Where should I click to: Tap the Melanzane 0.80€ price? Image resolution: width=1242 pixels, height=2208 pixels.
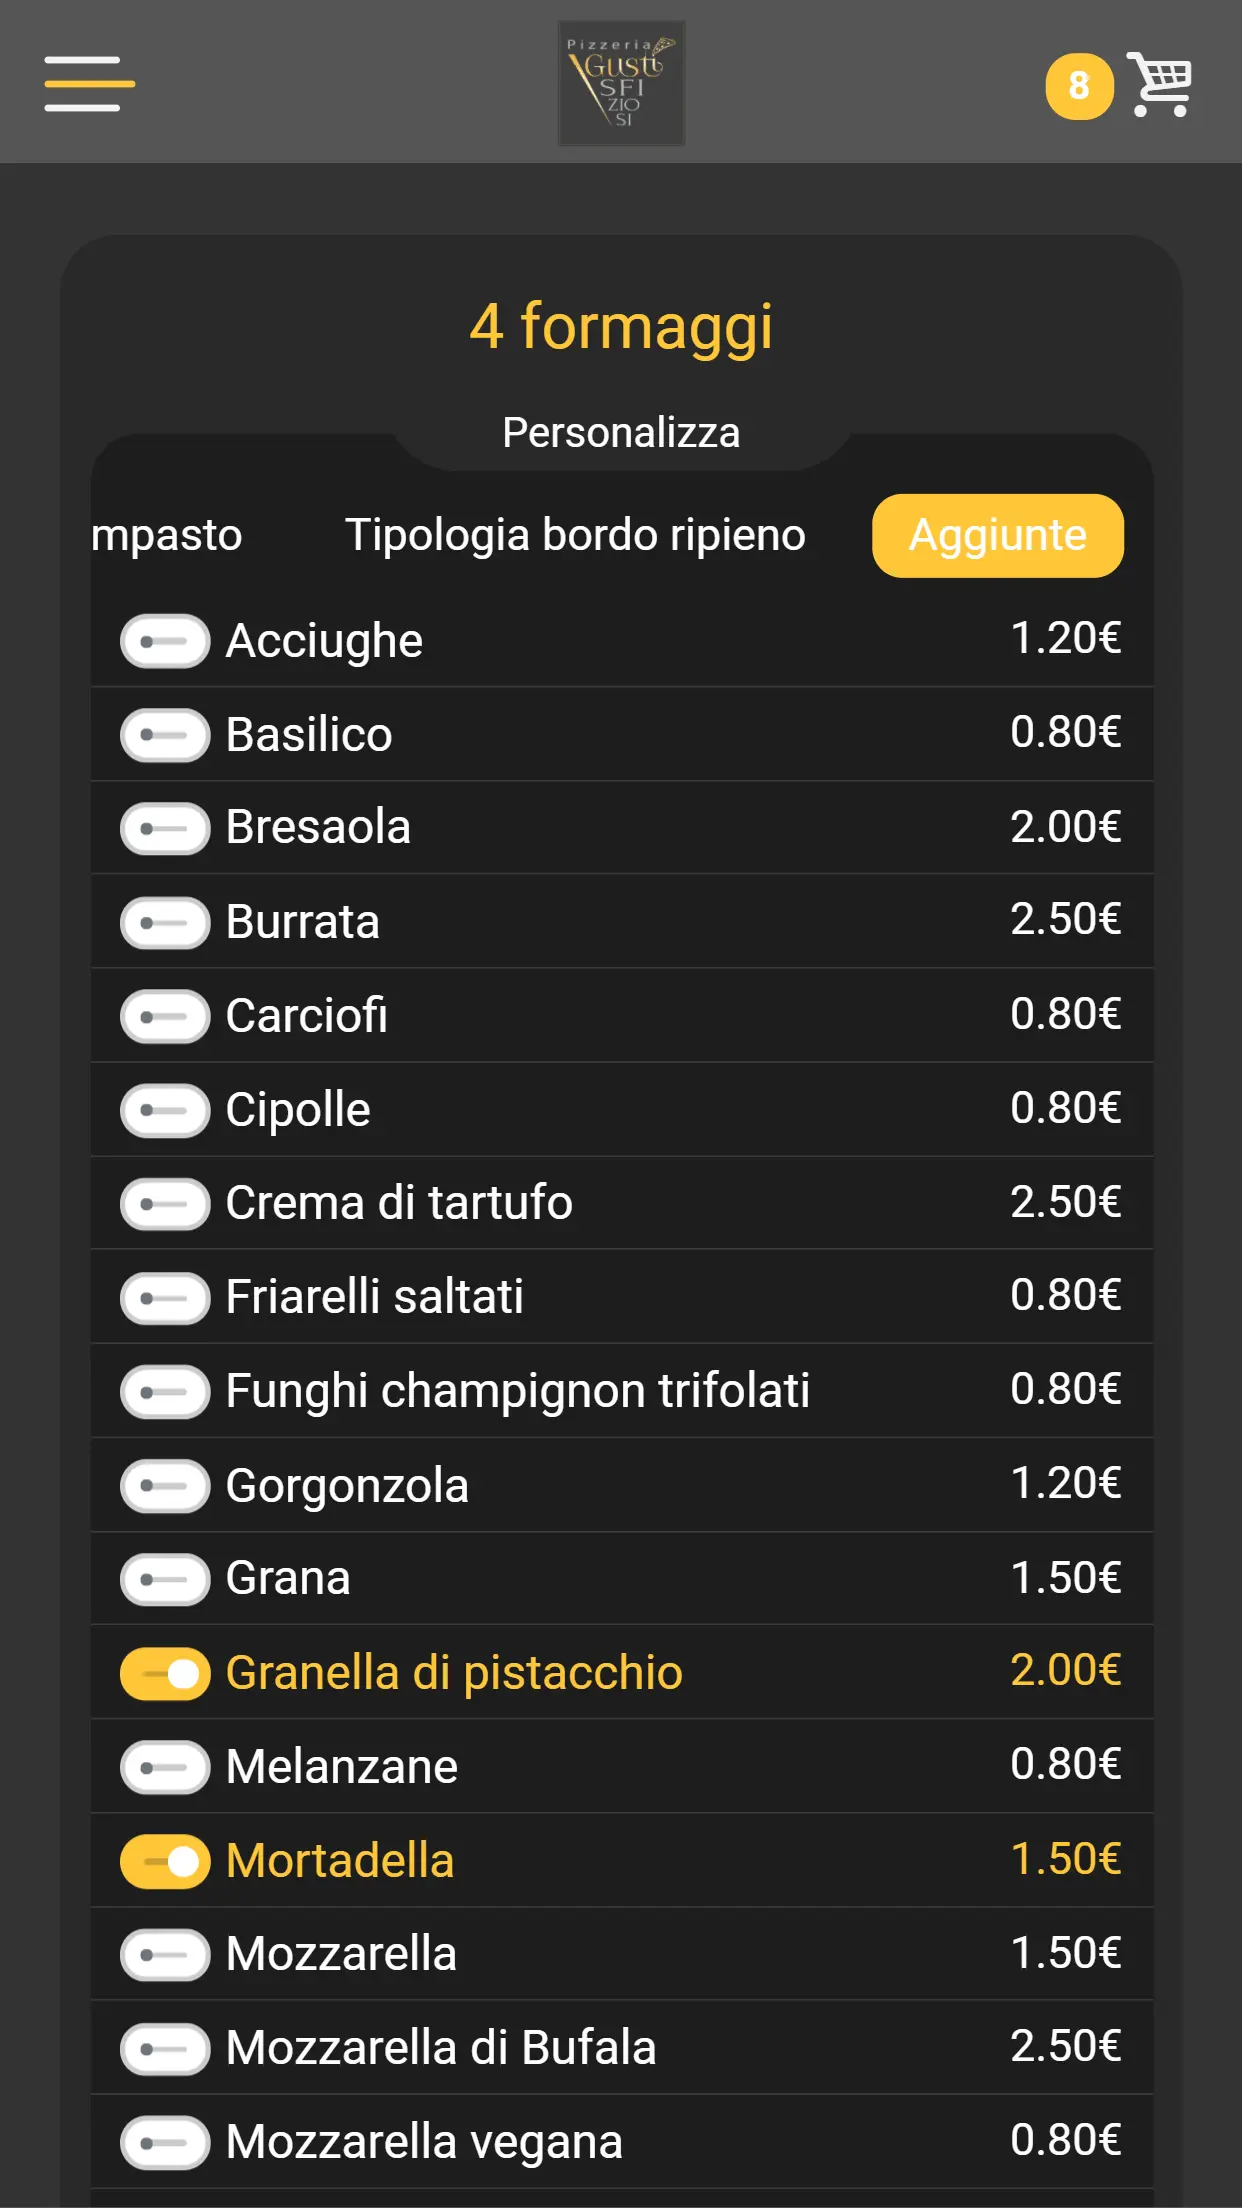1065,1765
